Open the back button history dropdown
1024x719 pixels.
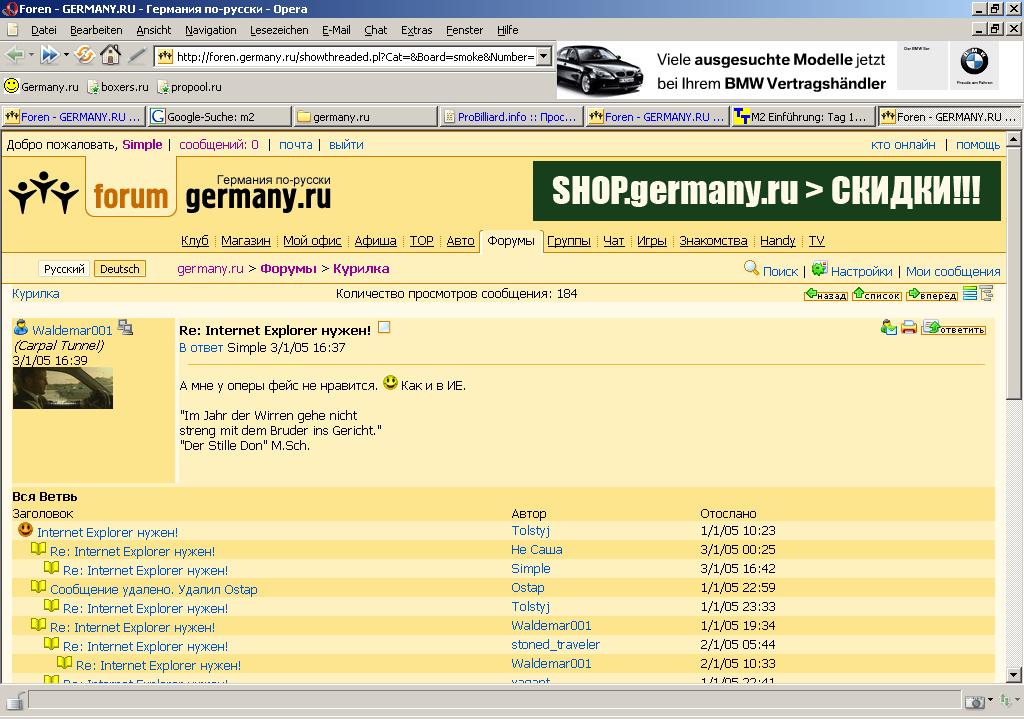[x=31, y=56]
